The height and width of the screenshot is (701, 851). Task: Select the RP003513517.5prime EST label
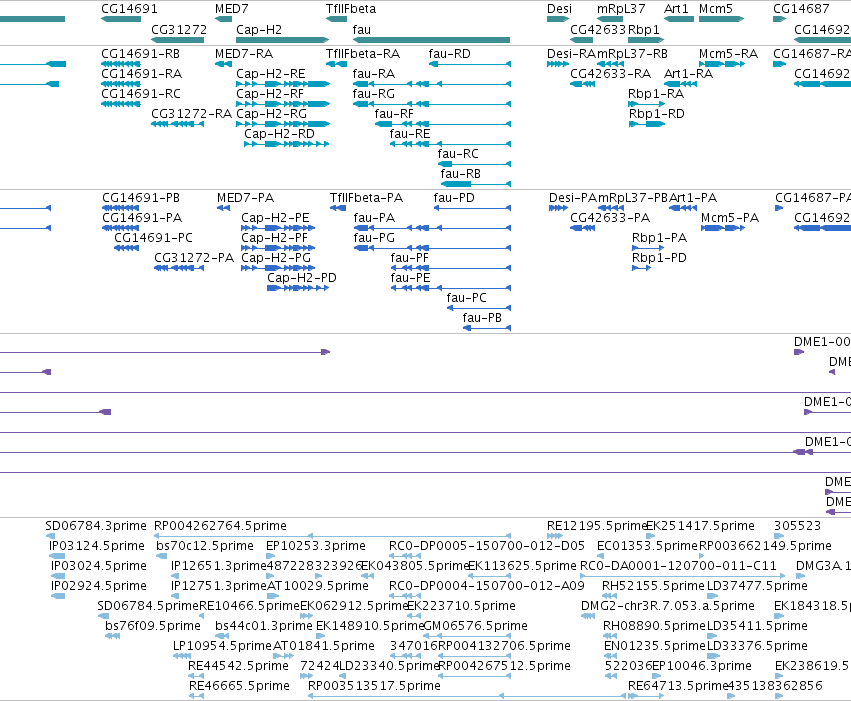point(374,685)
